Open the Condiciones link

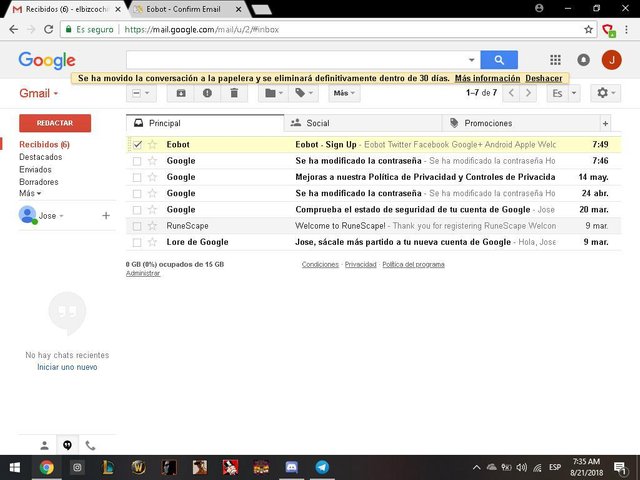320,264
